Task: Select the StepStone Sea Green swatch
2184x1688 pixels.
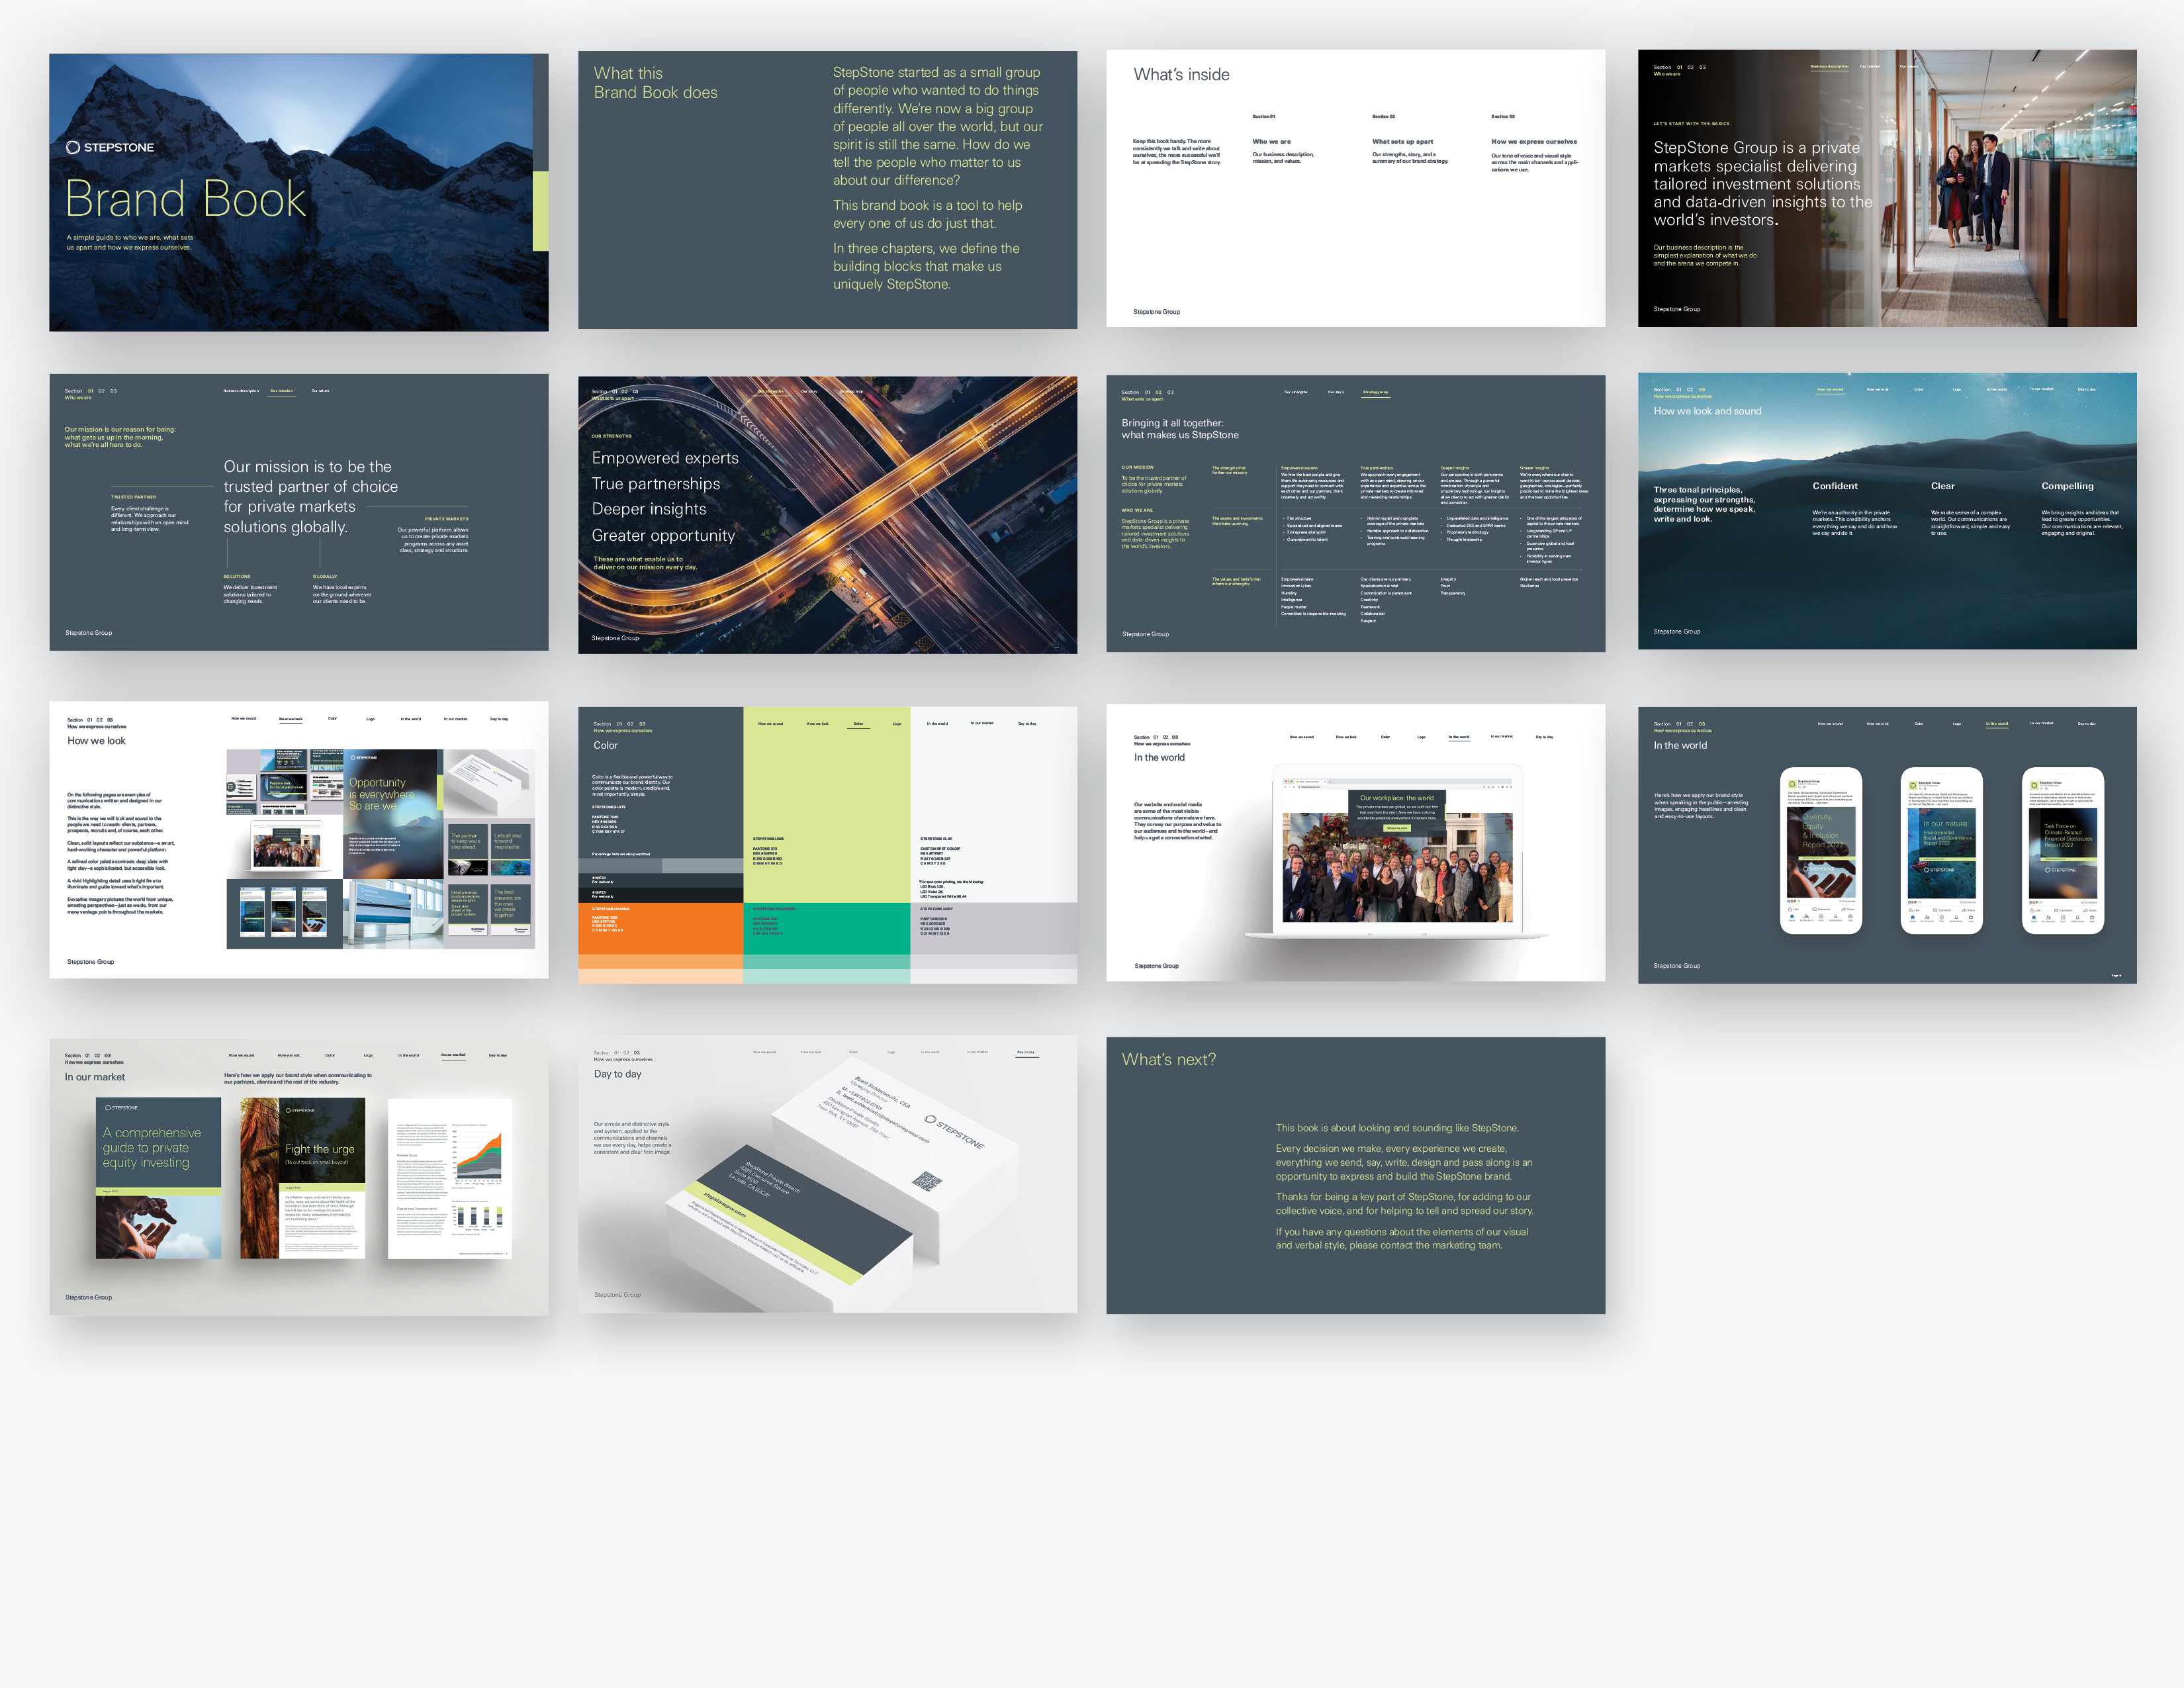Action: (x=826, y=929)
